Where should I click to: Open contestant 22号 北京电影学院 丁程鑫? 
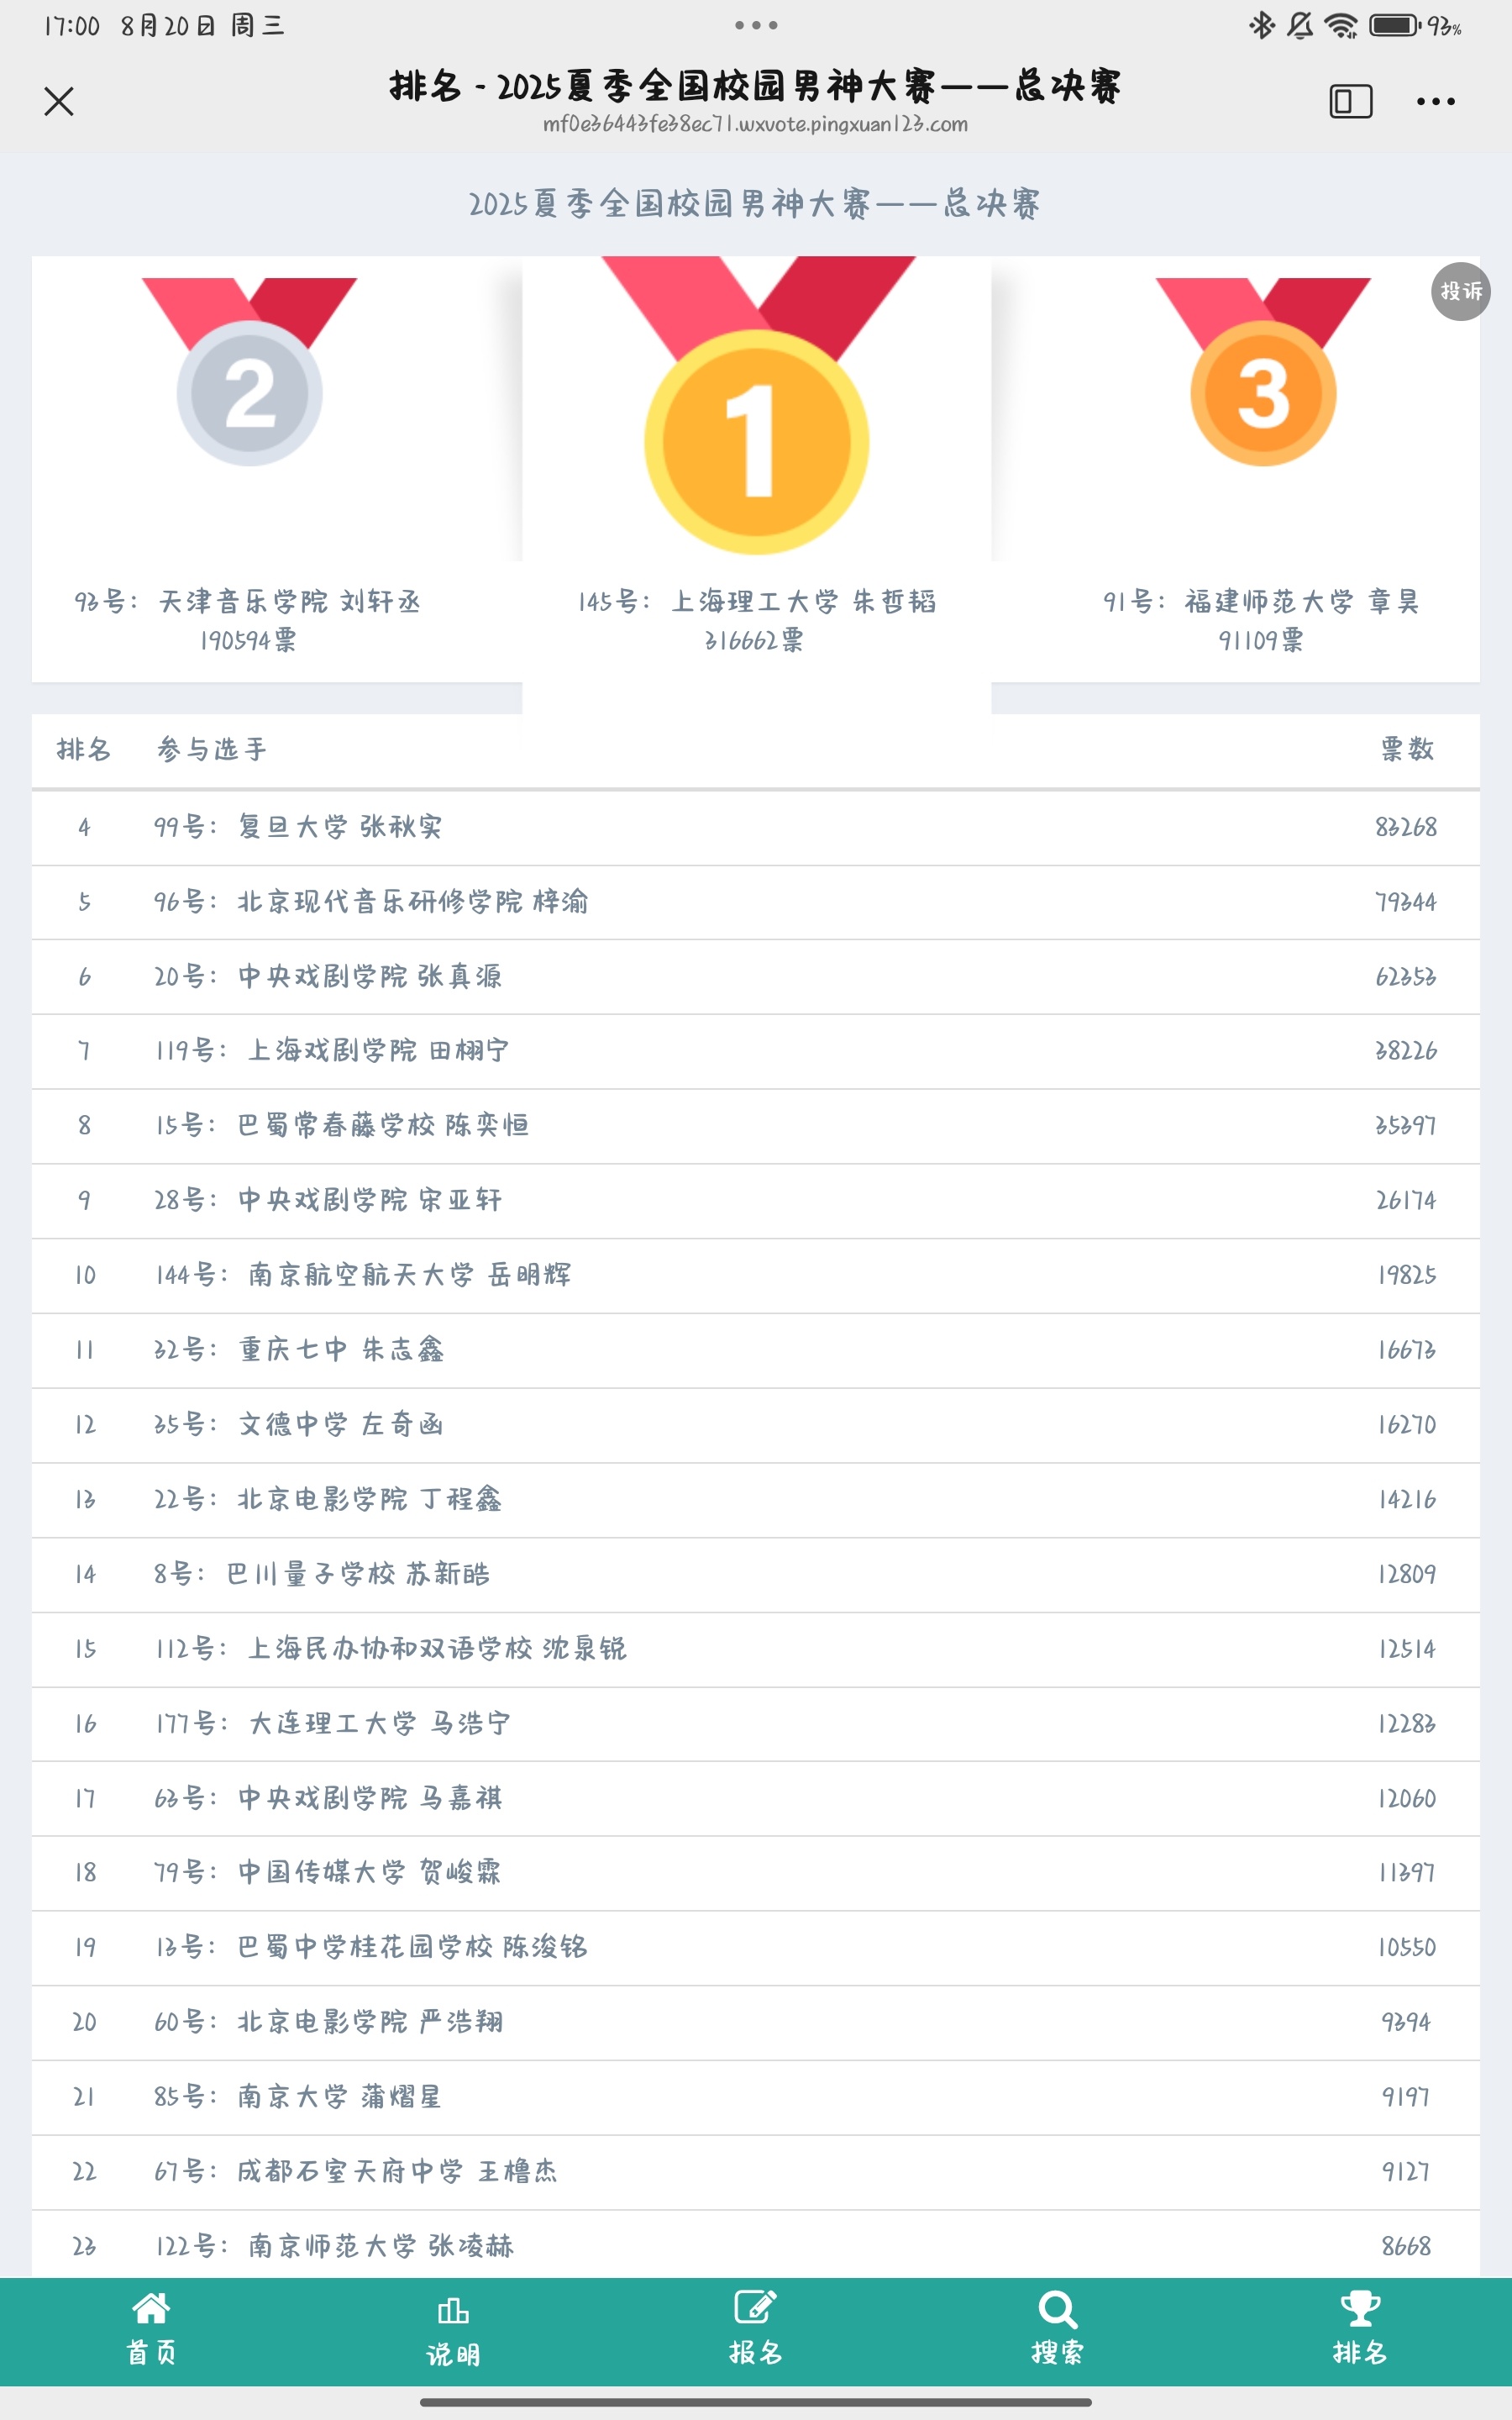tap(756, 1499)
